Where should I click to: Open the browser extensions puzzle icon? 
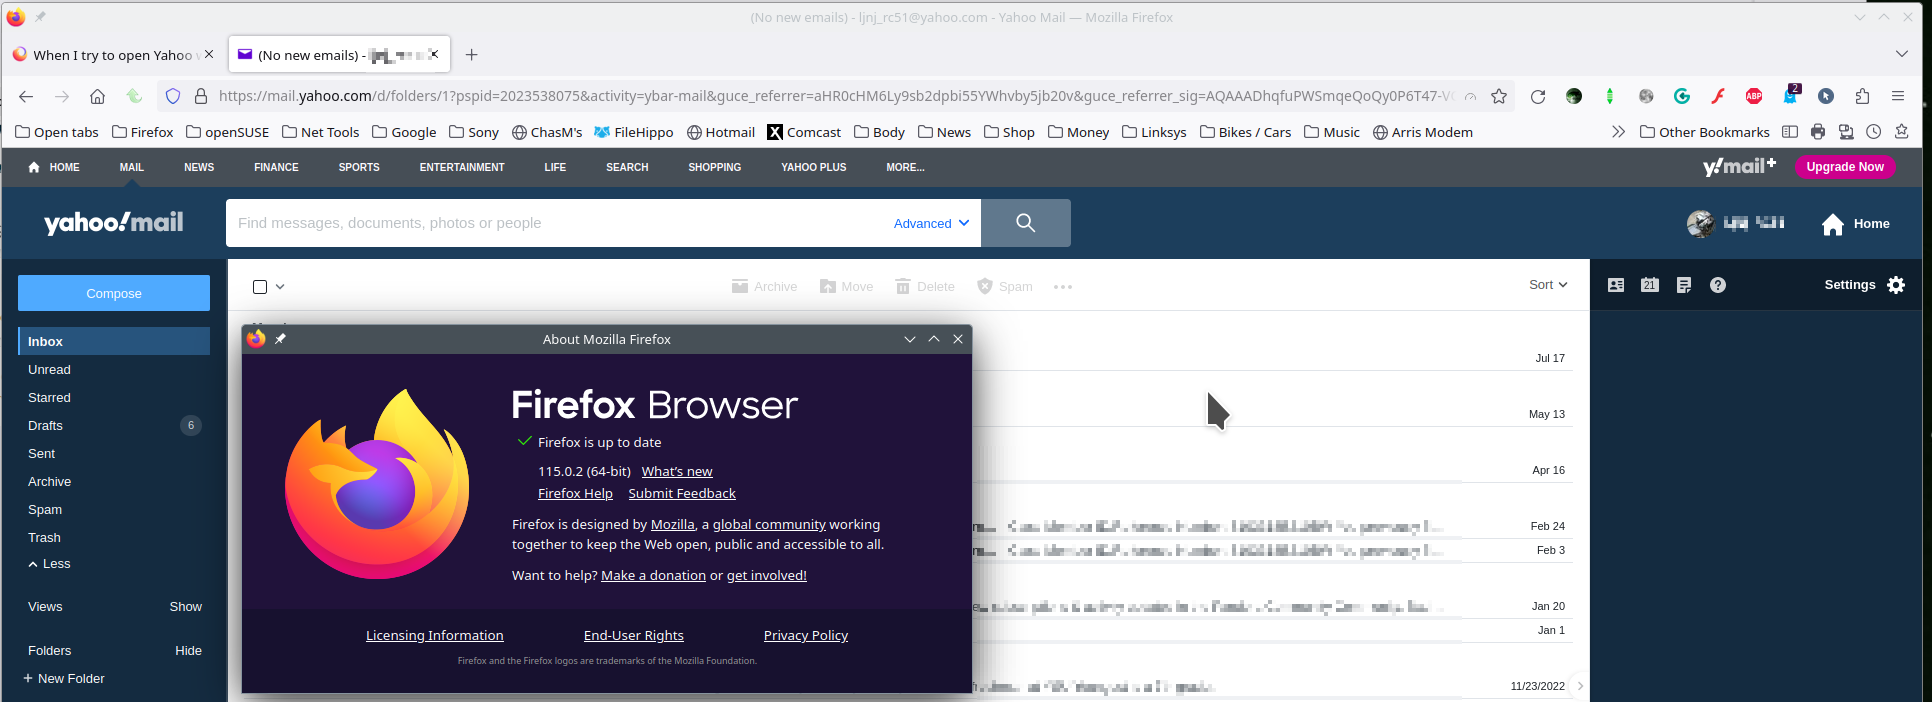click(x=1862, y=96)
